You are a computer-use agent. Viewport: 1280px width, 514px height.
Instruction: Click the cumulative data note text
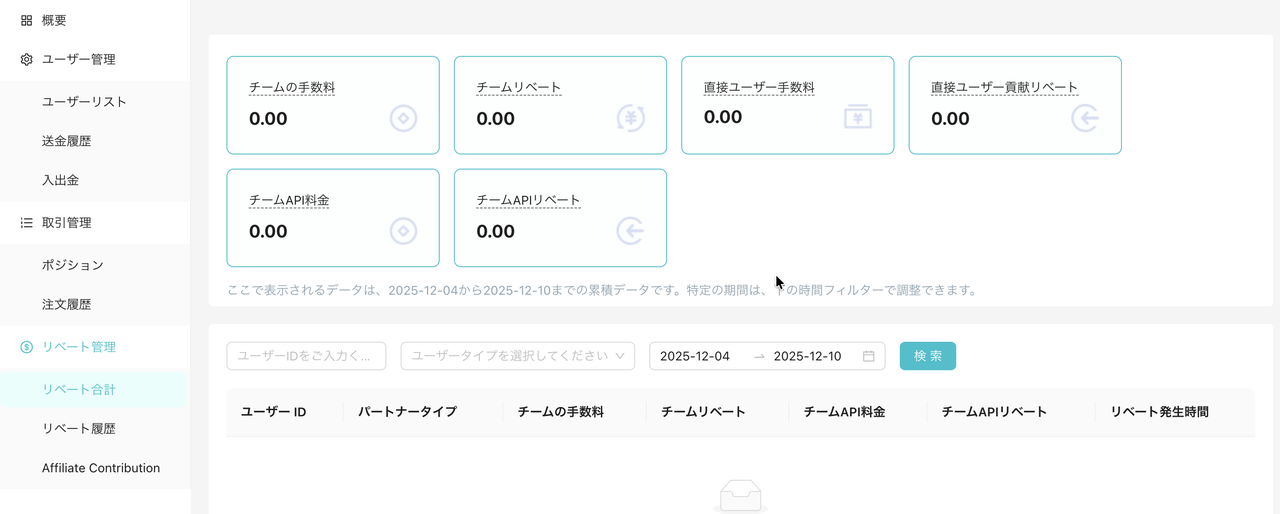(602, 291)
